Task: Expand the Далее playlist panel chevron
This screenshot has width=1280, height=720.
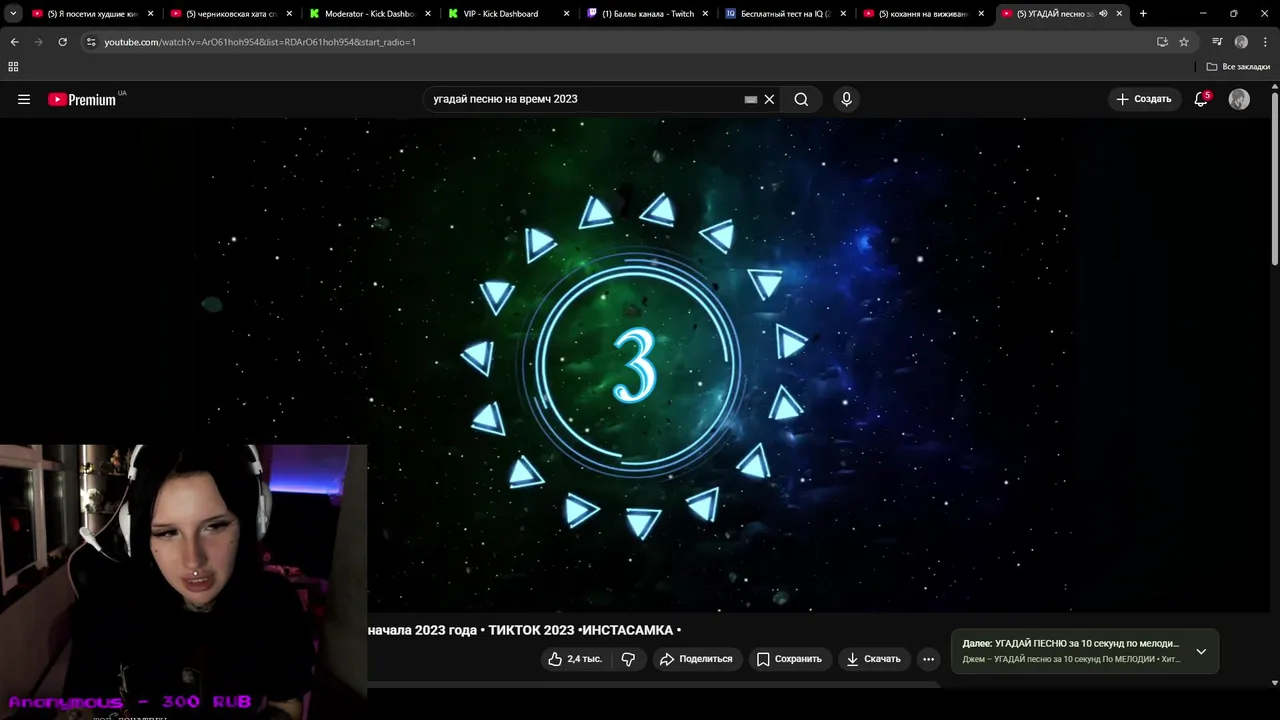Action: point(1201,651)
